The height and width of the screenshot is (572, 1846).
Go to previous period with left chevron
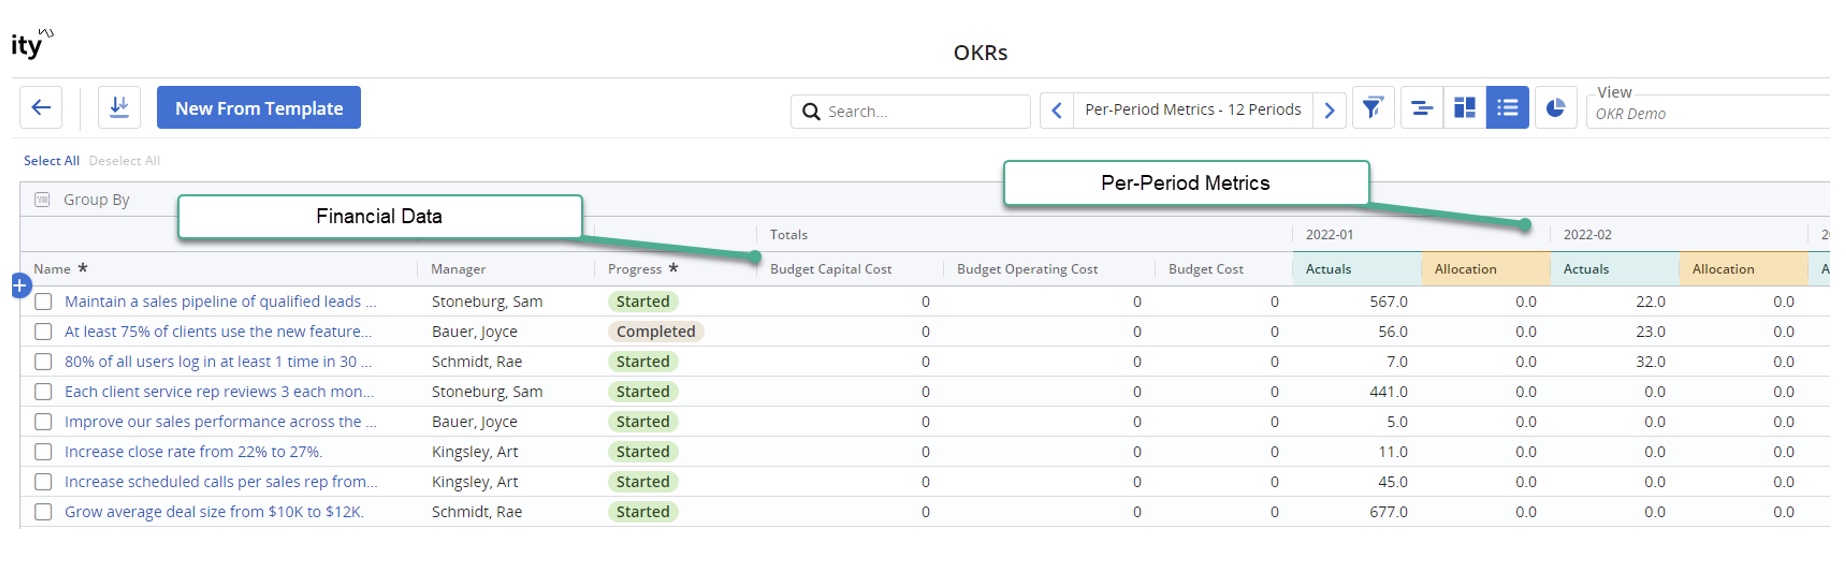pos(1056,110)
